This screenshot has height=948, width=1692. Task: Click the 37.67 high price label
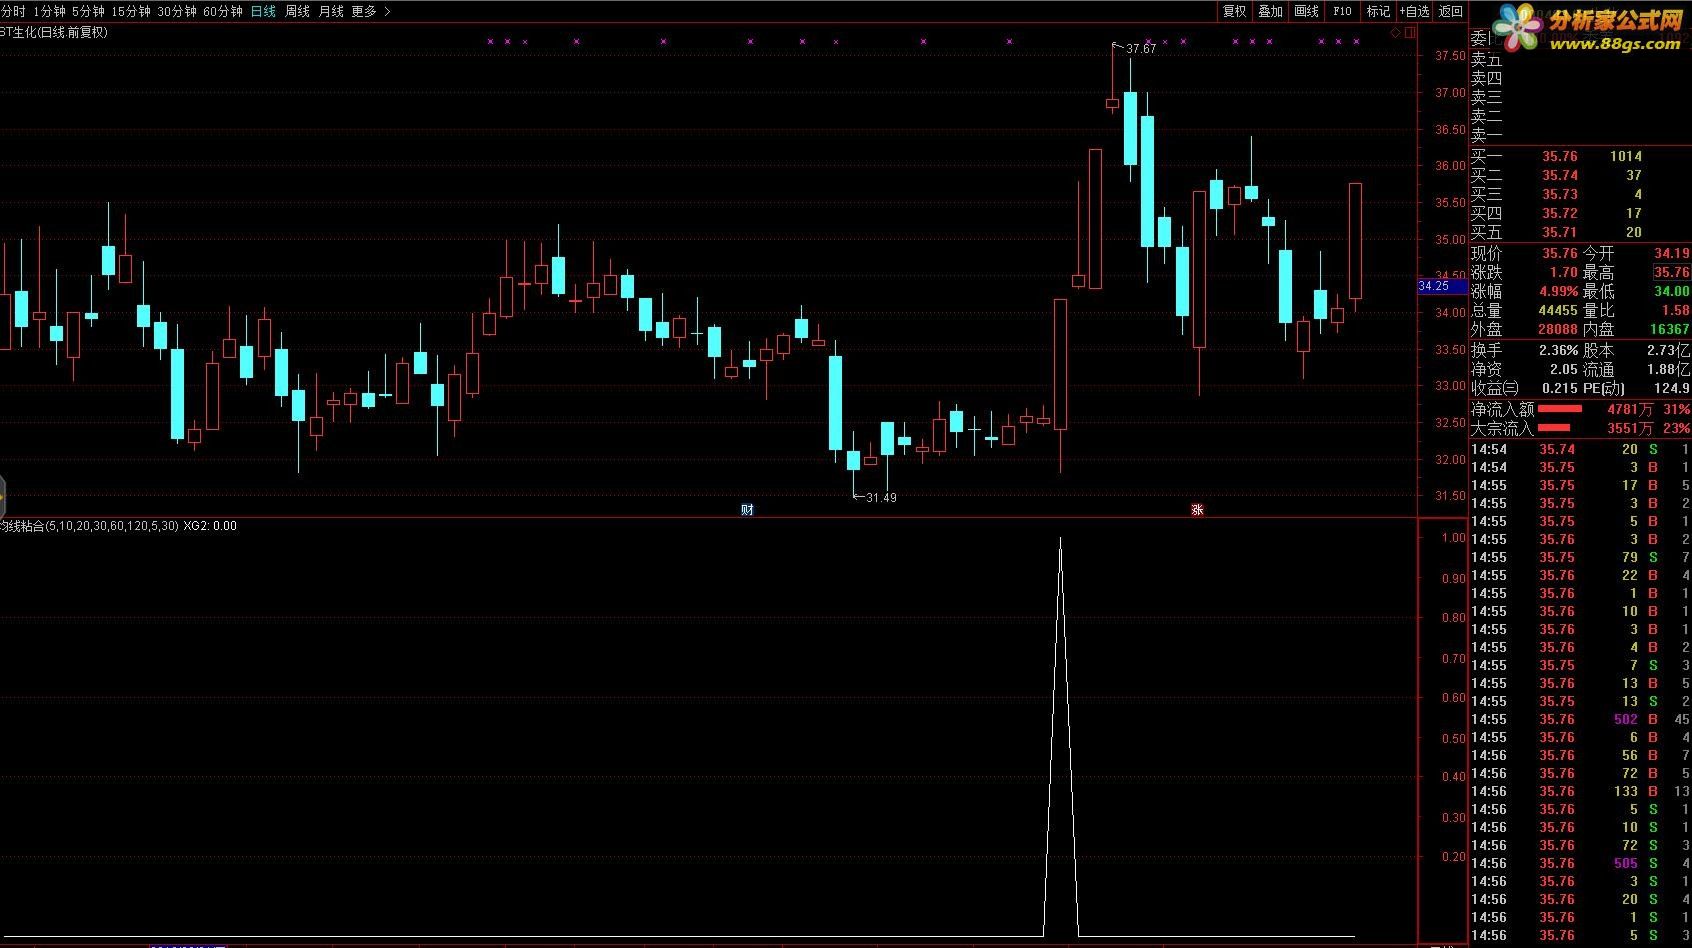(1140, 49)
